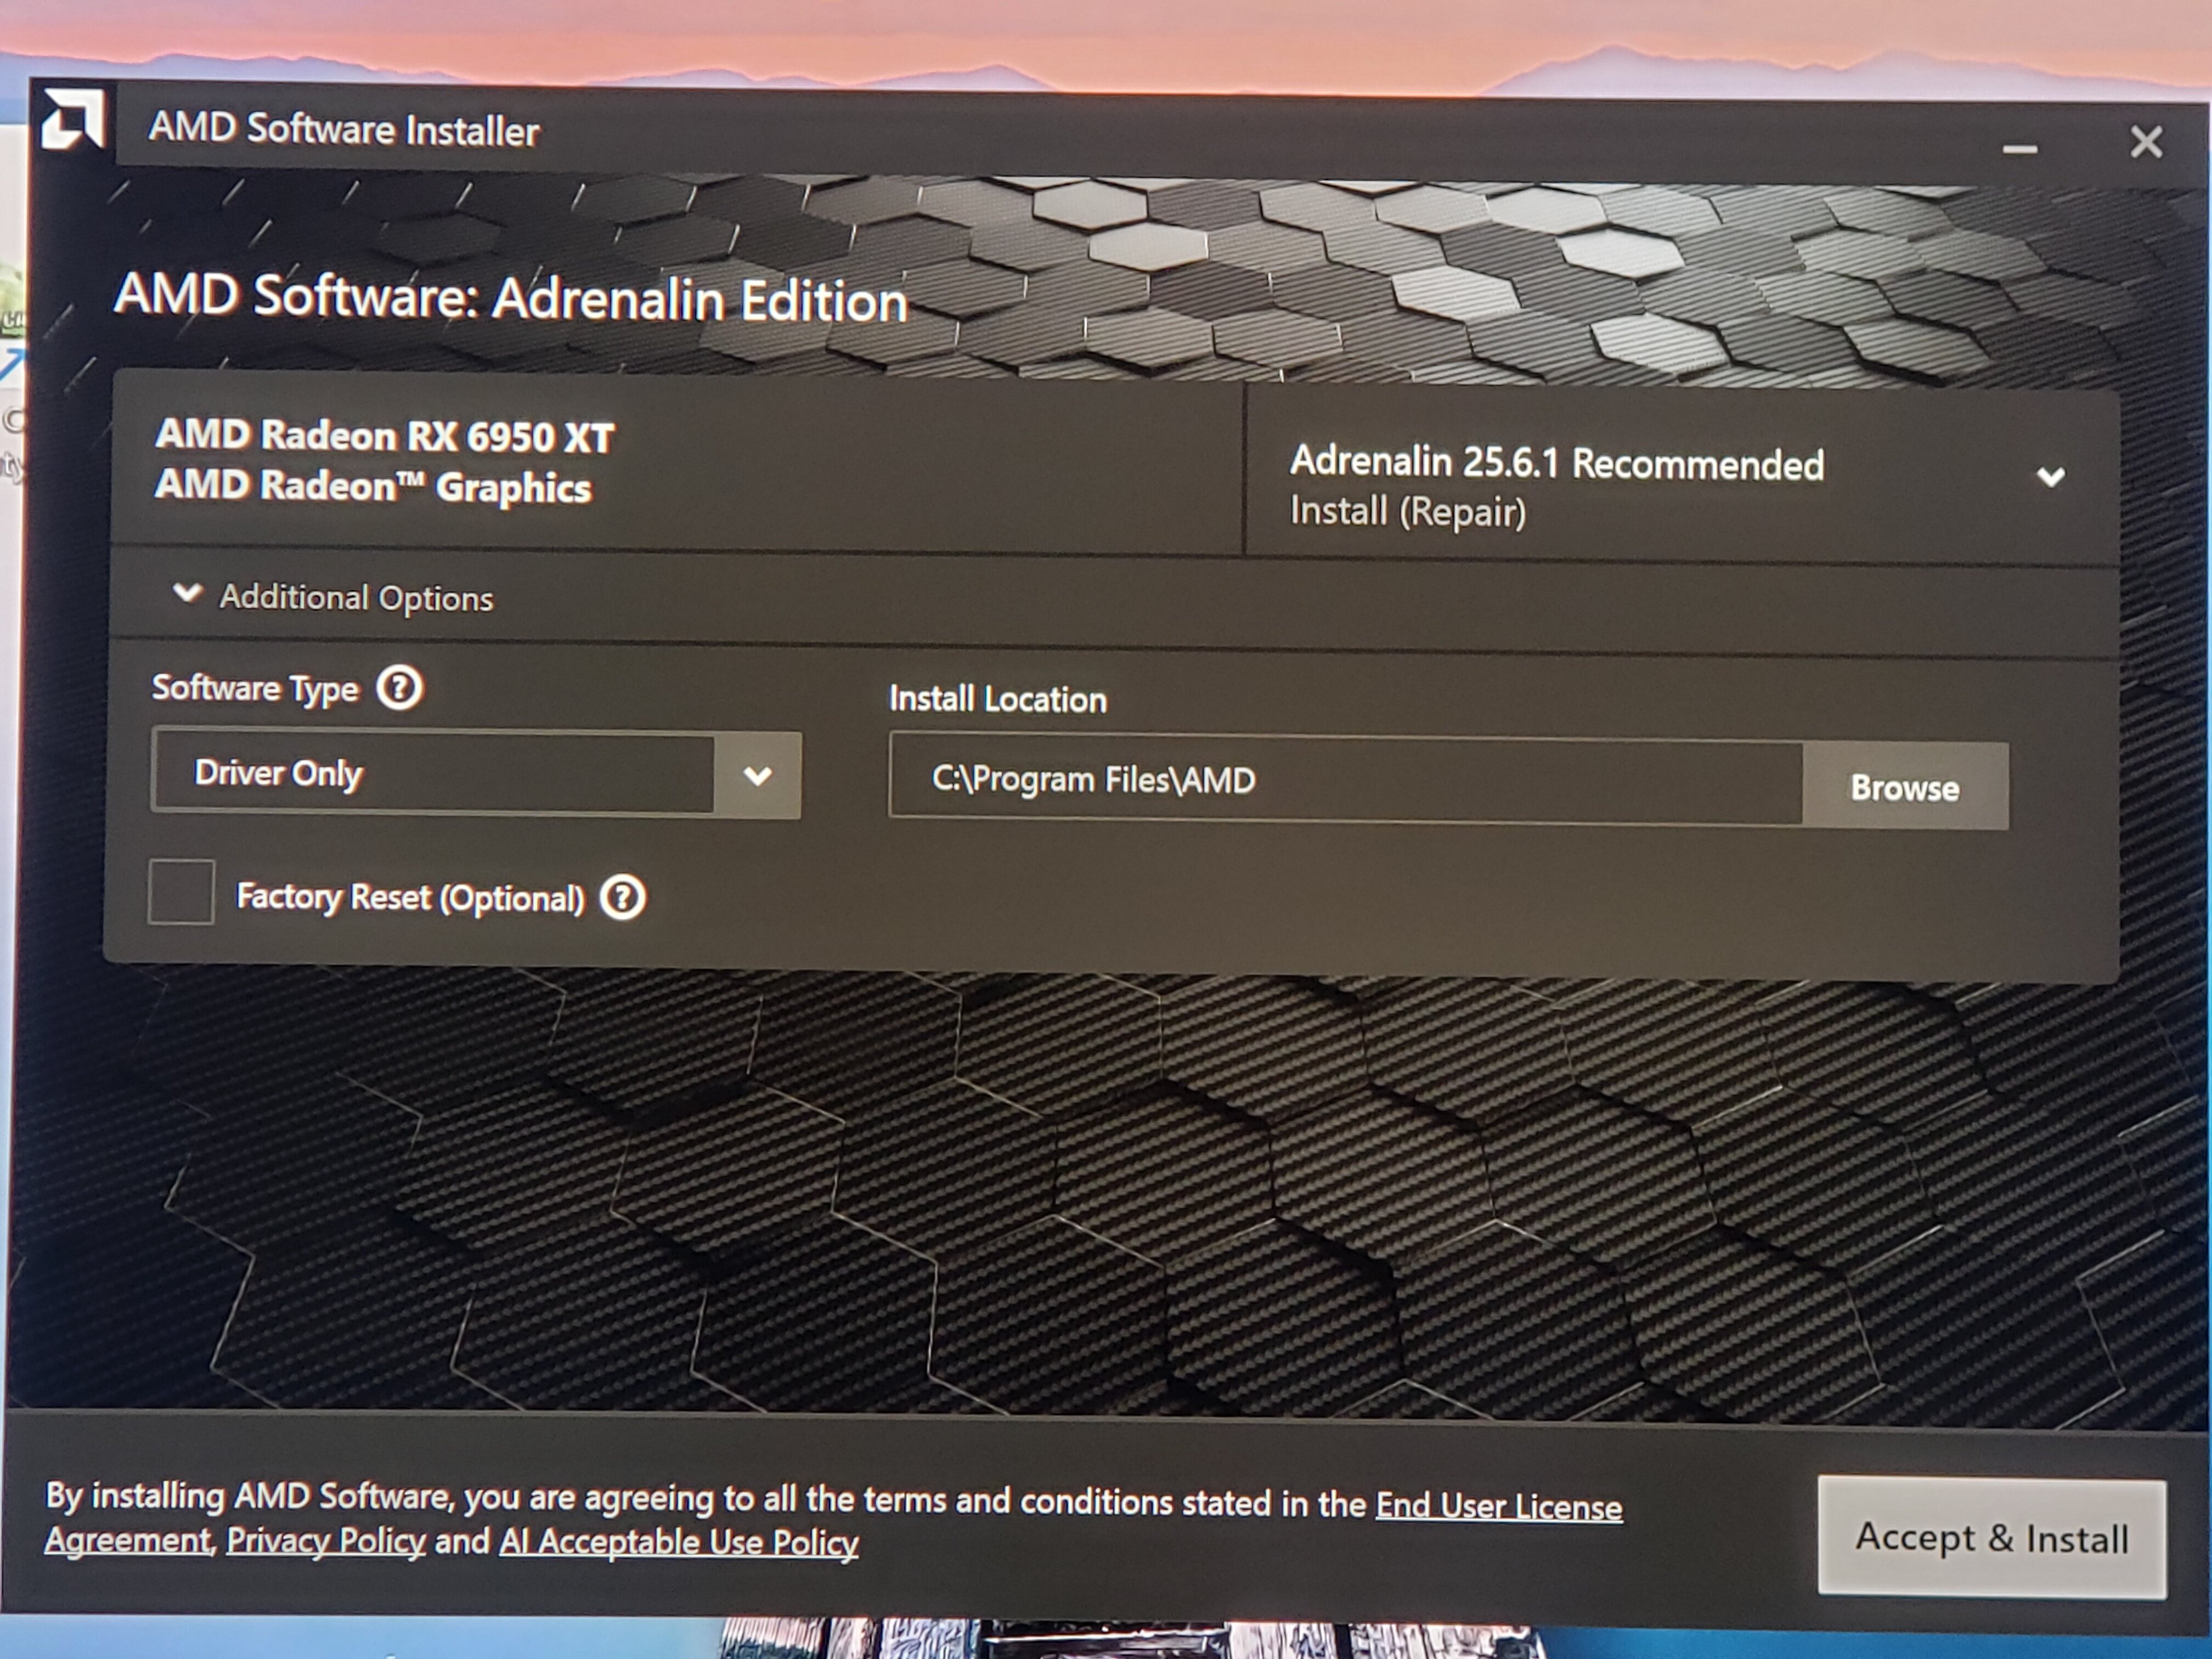Click the Install (Repair) text
Image resolution: width=2212 pixels, height=1659 pixels.
(1408, 512)
